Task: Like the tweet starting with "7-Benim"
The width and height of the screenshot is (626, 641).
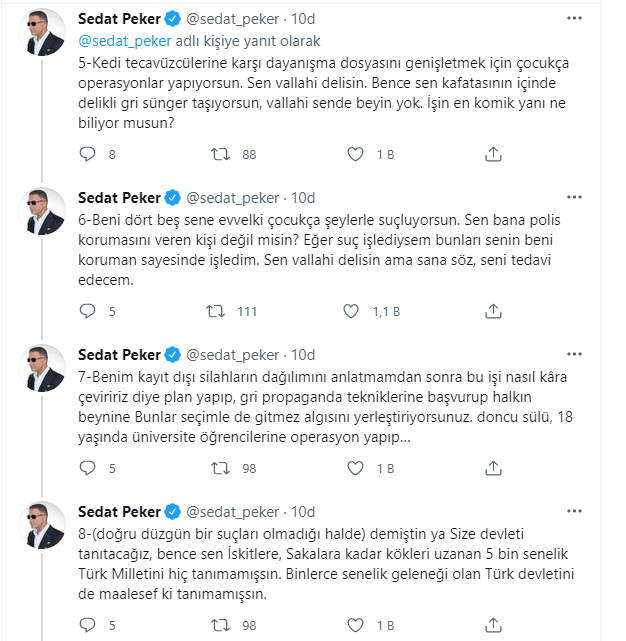Action: pyautogui.click(x=354, y=468)
